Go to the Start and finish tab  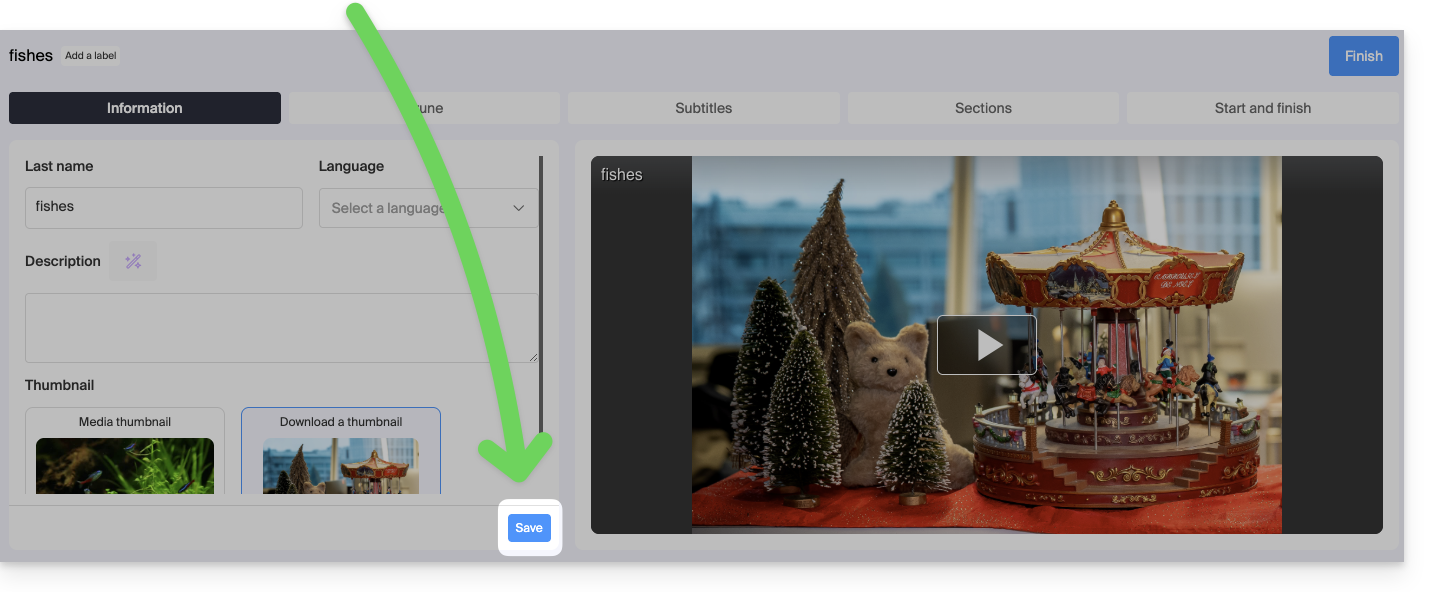tap(1262, 108)
